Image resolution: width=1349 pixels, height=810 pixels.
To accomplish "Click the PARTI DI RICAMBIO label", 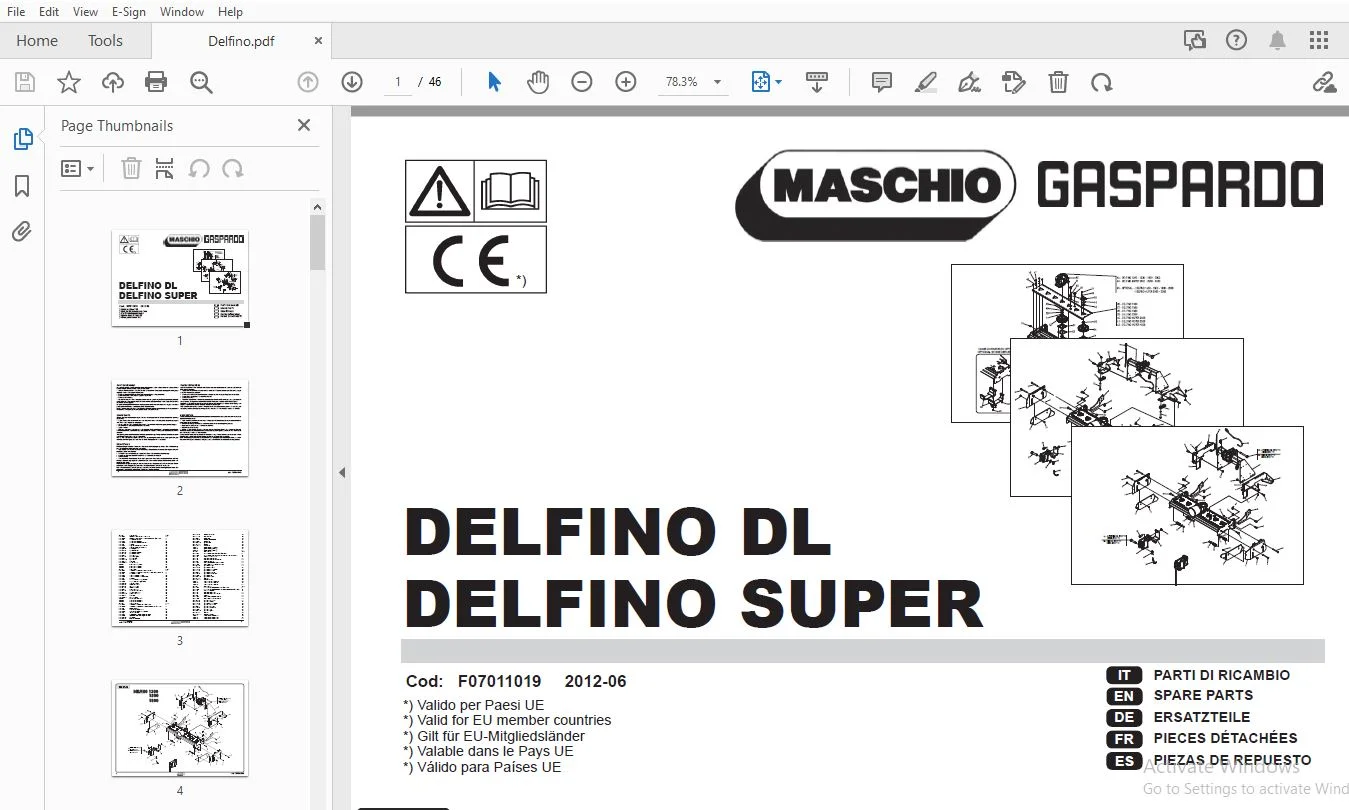I will click(x=1222, y=675).
